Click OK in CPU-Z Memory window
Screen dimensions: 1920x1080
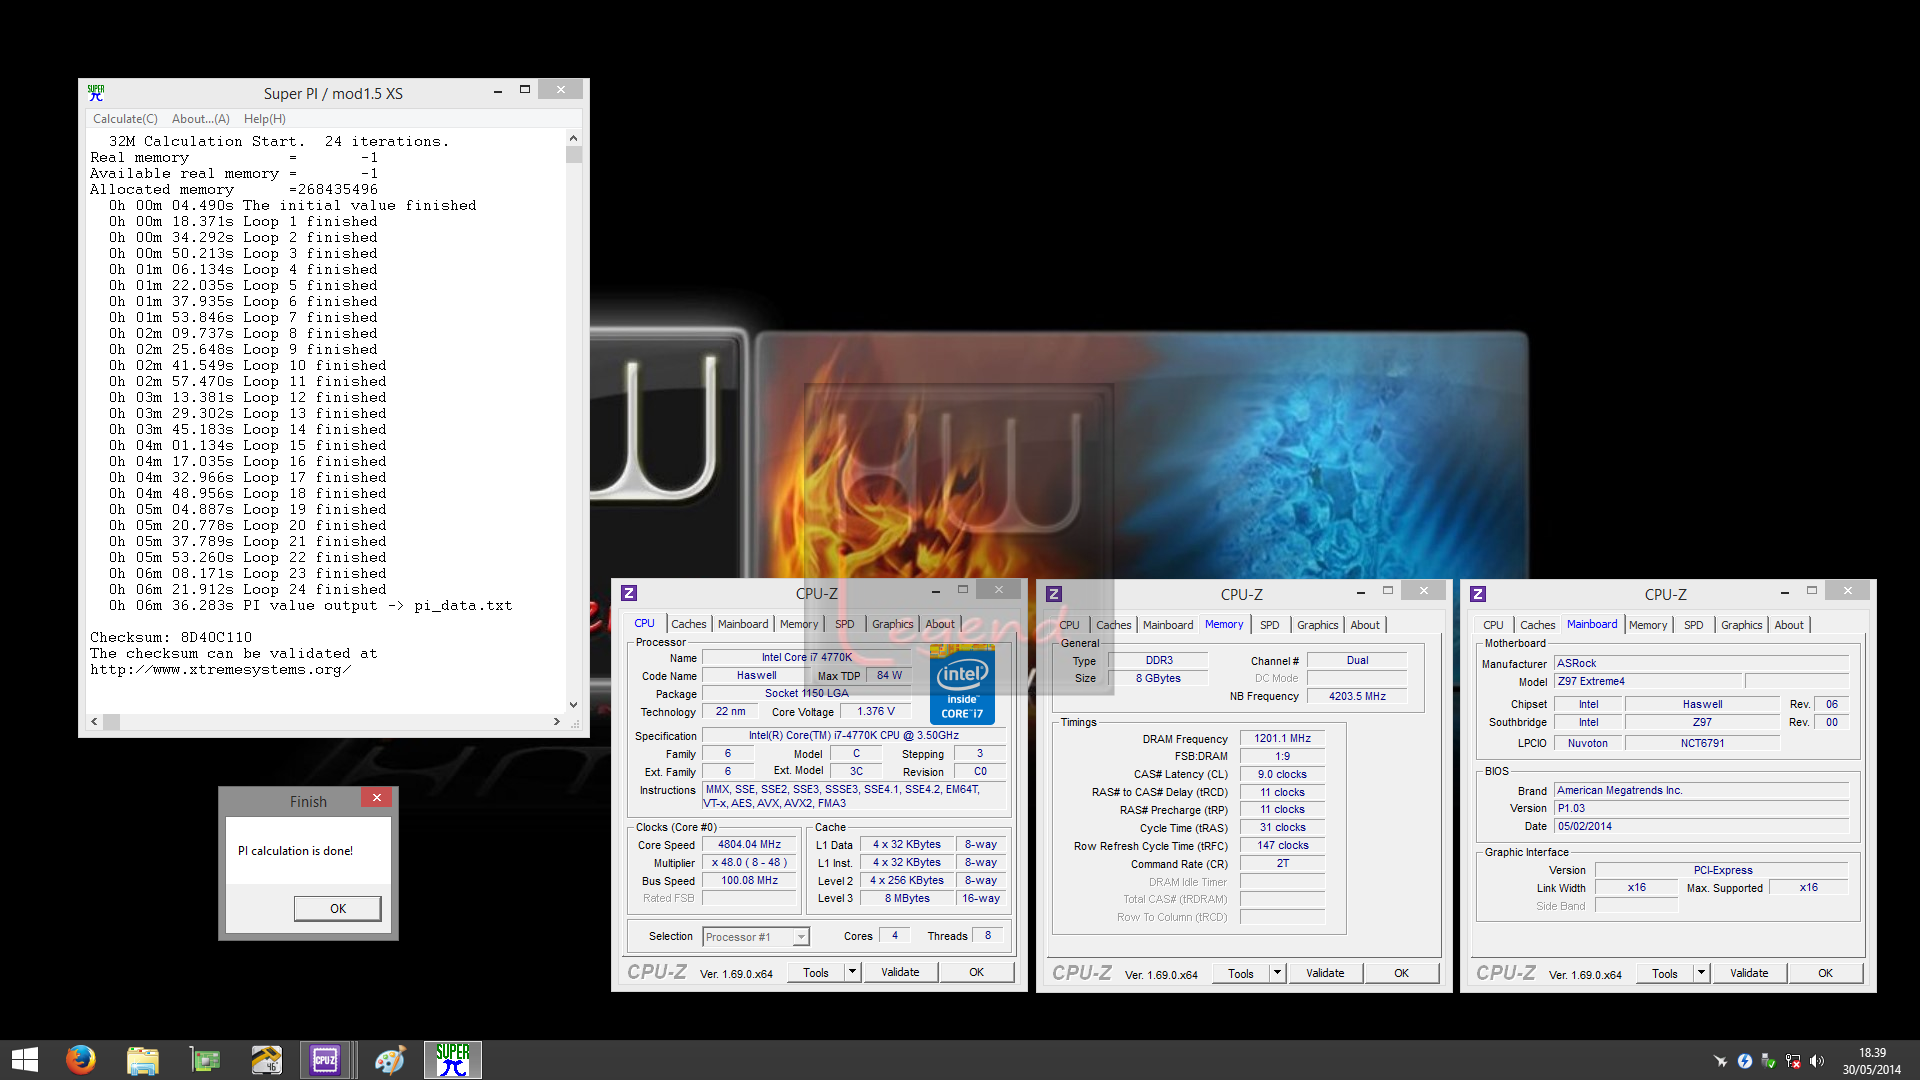pyautogui.click(x=1402, y=973)
